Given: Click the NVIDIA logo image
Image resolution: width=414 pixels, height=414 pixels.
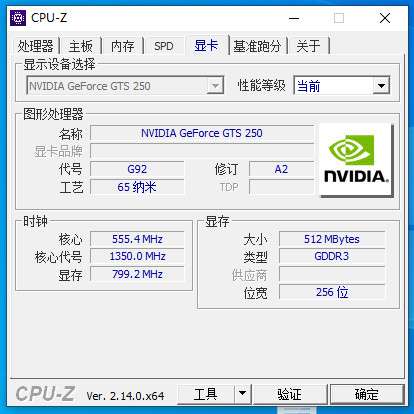Looking at the screenshot, I should coord(356,160).
